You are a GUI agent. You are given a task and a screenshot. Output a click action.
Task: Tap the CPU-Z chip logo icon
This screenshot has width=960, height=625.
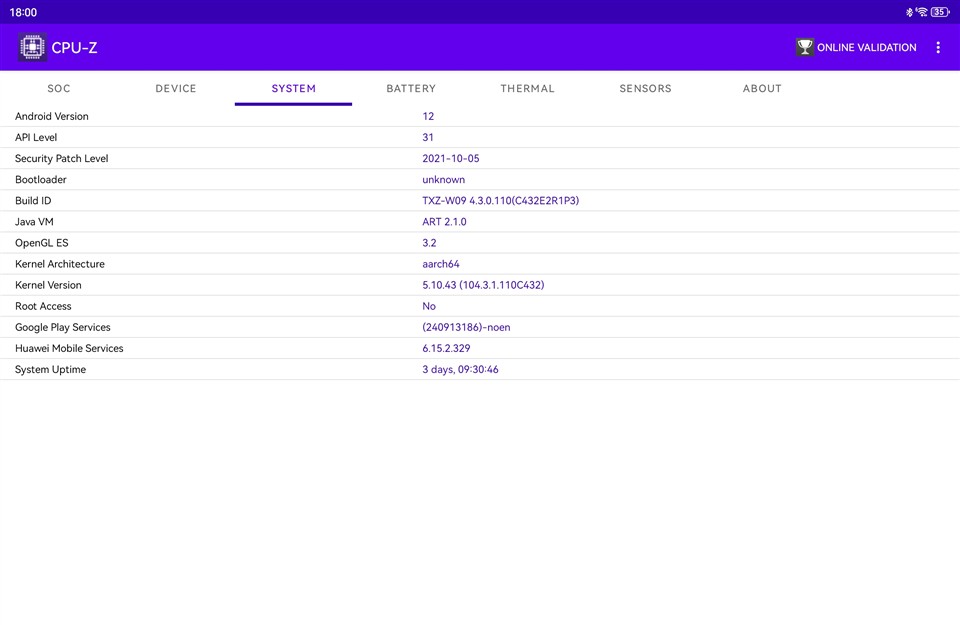(x=32, y=47)
